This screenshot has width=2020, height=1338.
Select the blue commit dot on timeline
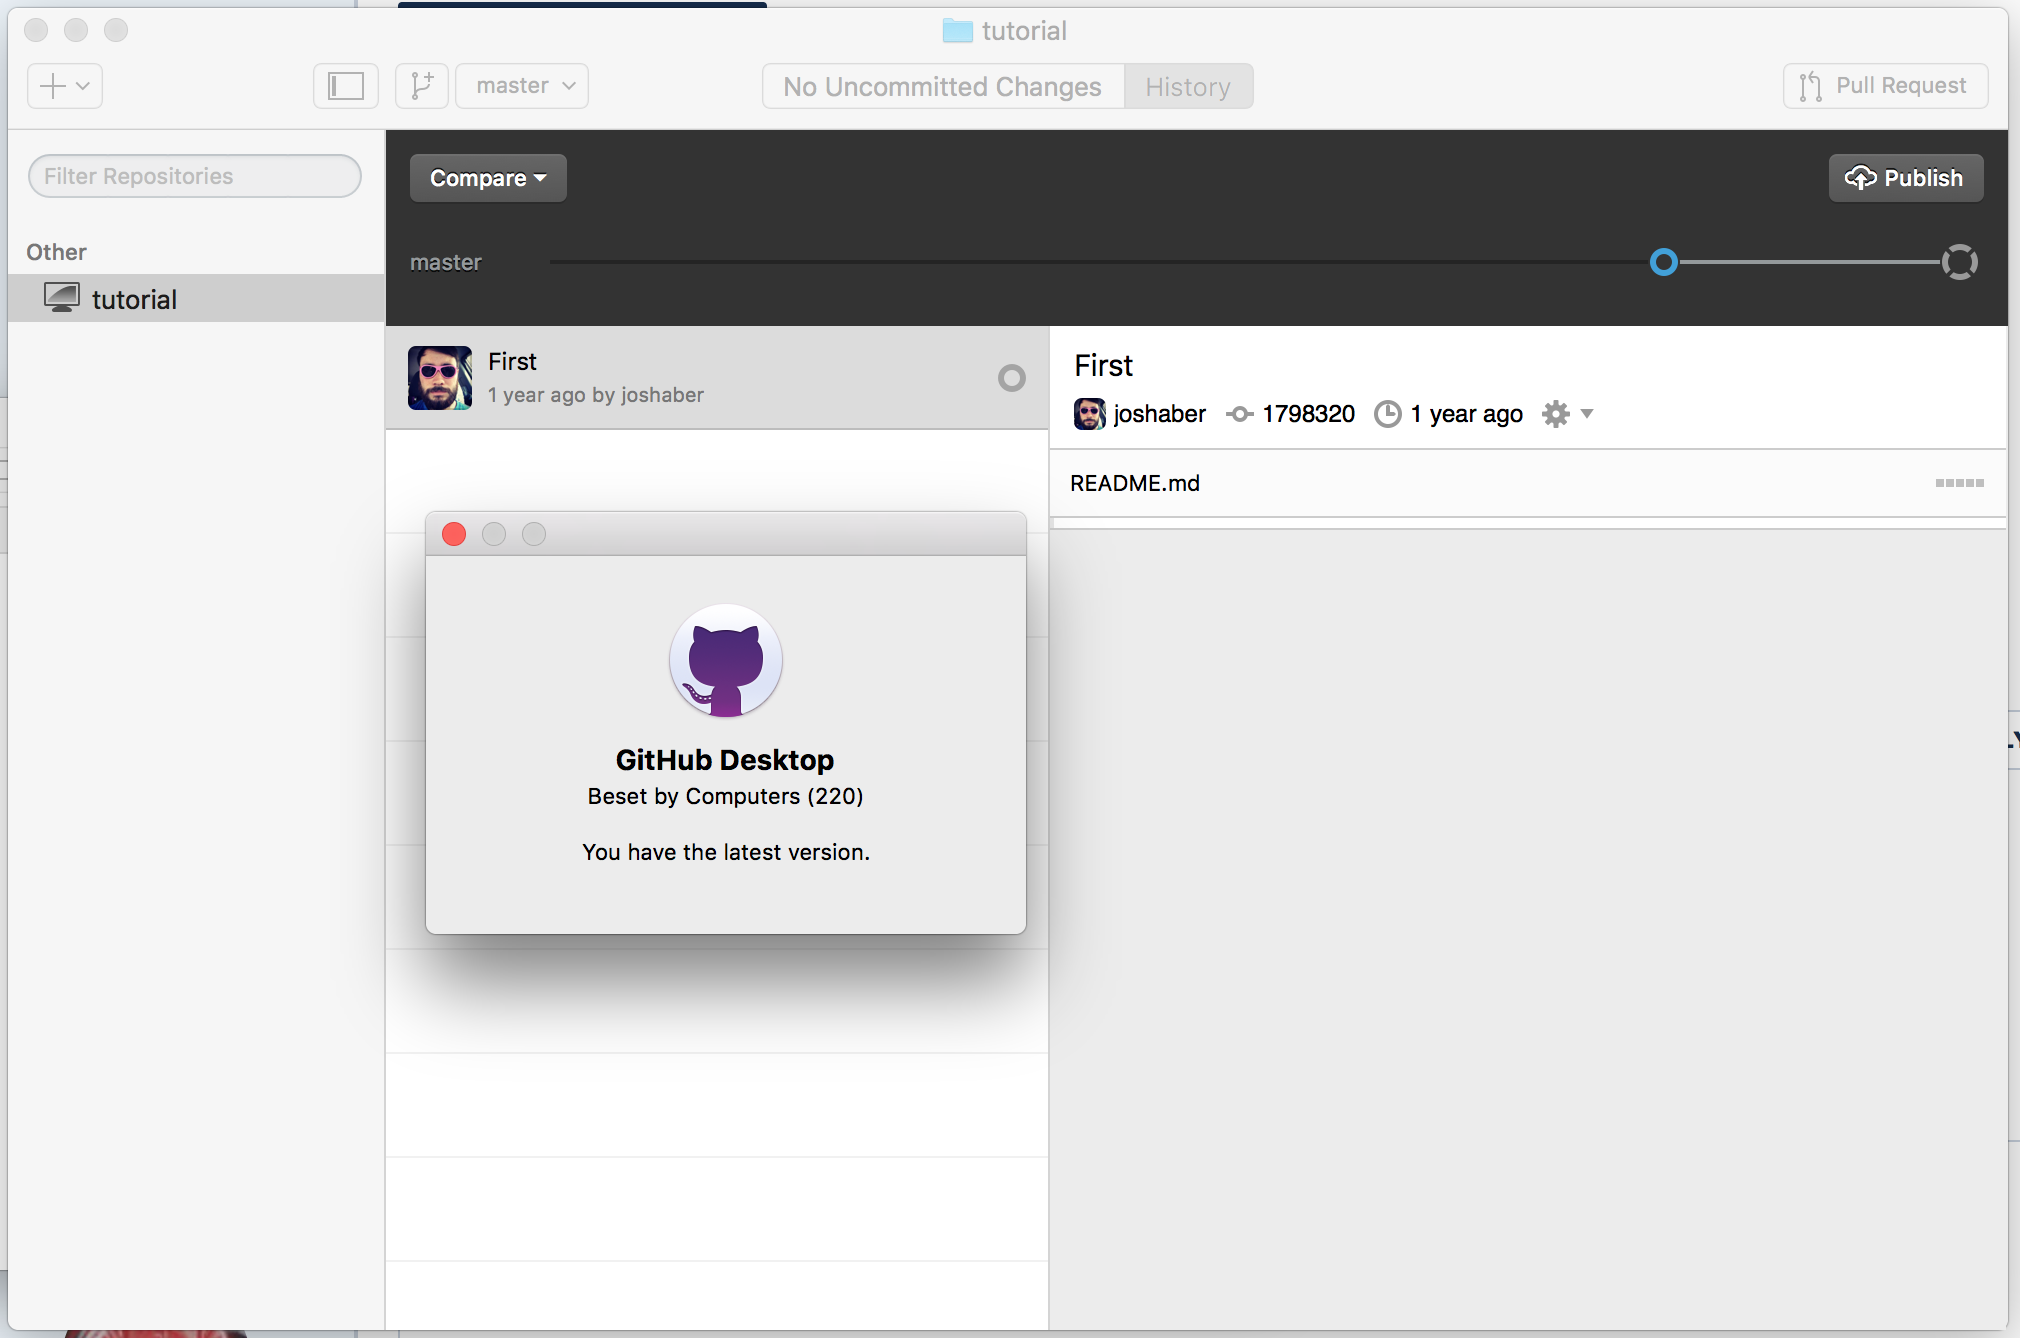[x=1664, y=262]
